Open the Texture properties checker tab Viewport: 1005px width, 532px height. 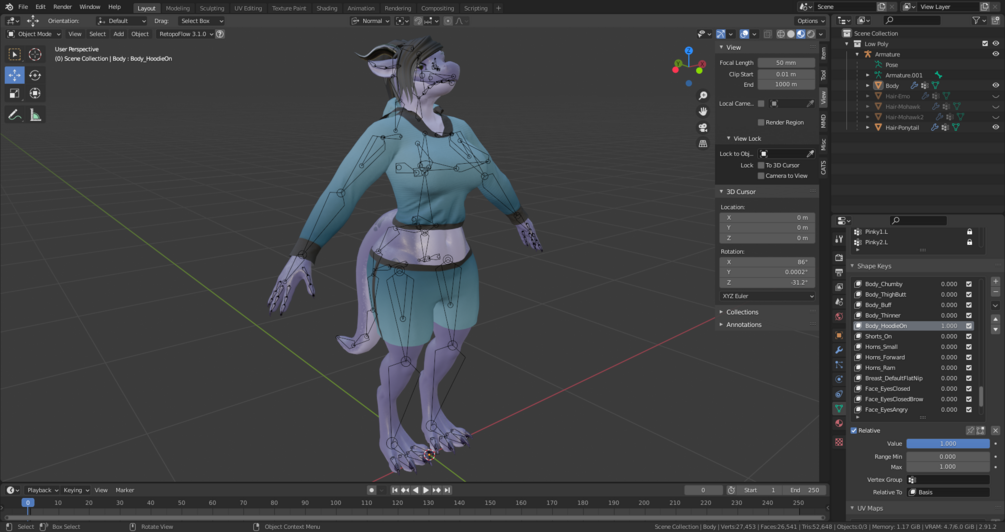839,442
